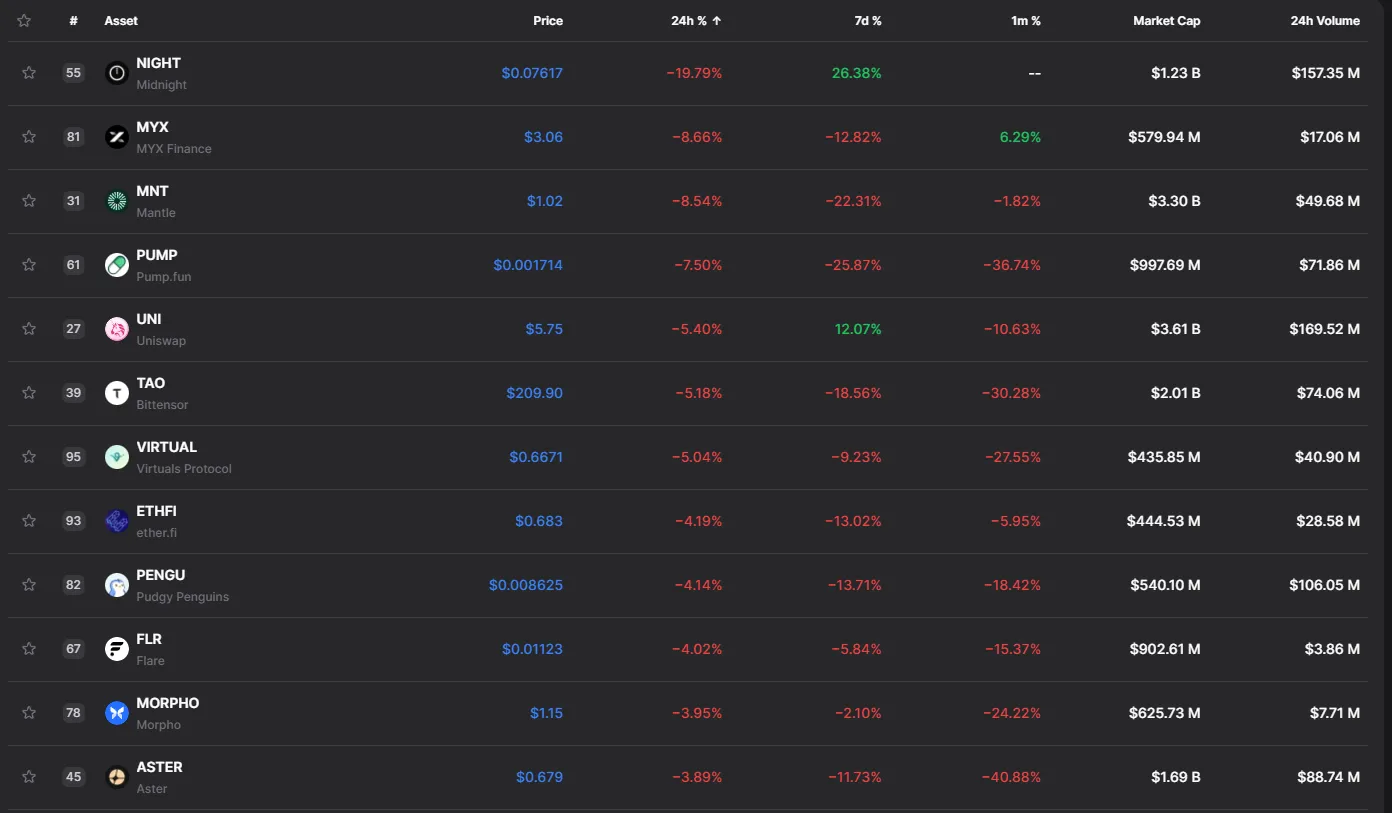Screen dimensions: 1392x813
Task: Click the Morpho butterfly icon
Action: click(x=117, y=713)
